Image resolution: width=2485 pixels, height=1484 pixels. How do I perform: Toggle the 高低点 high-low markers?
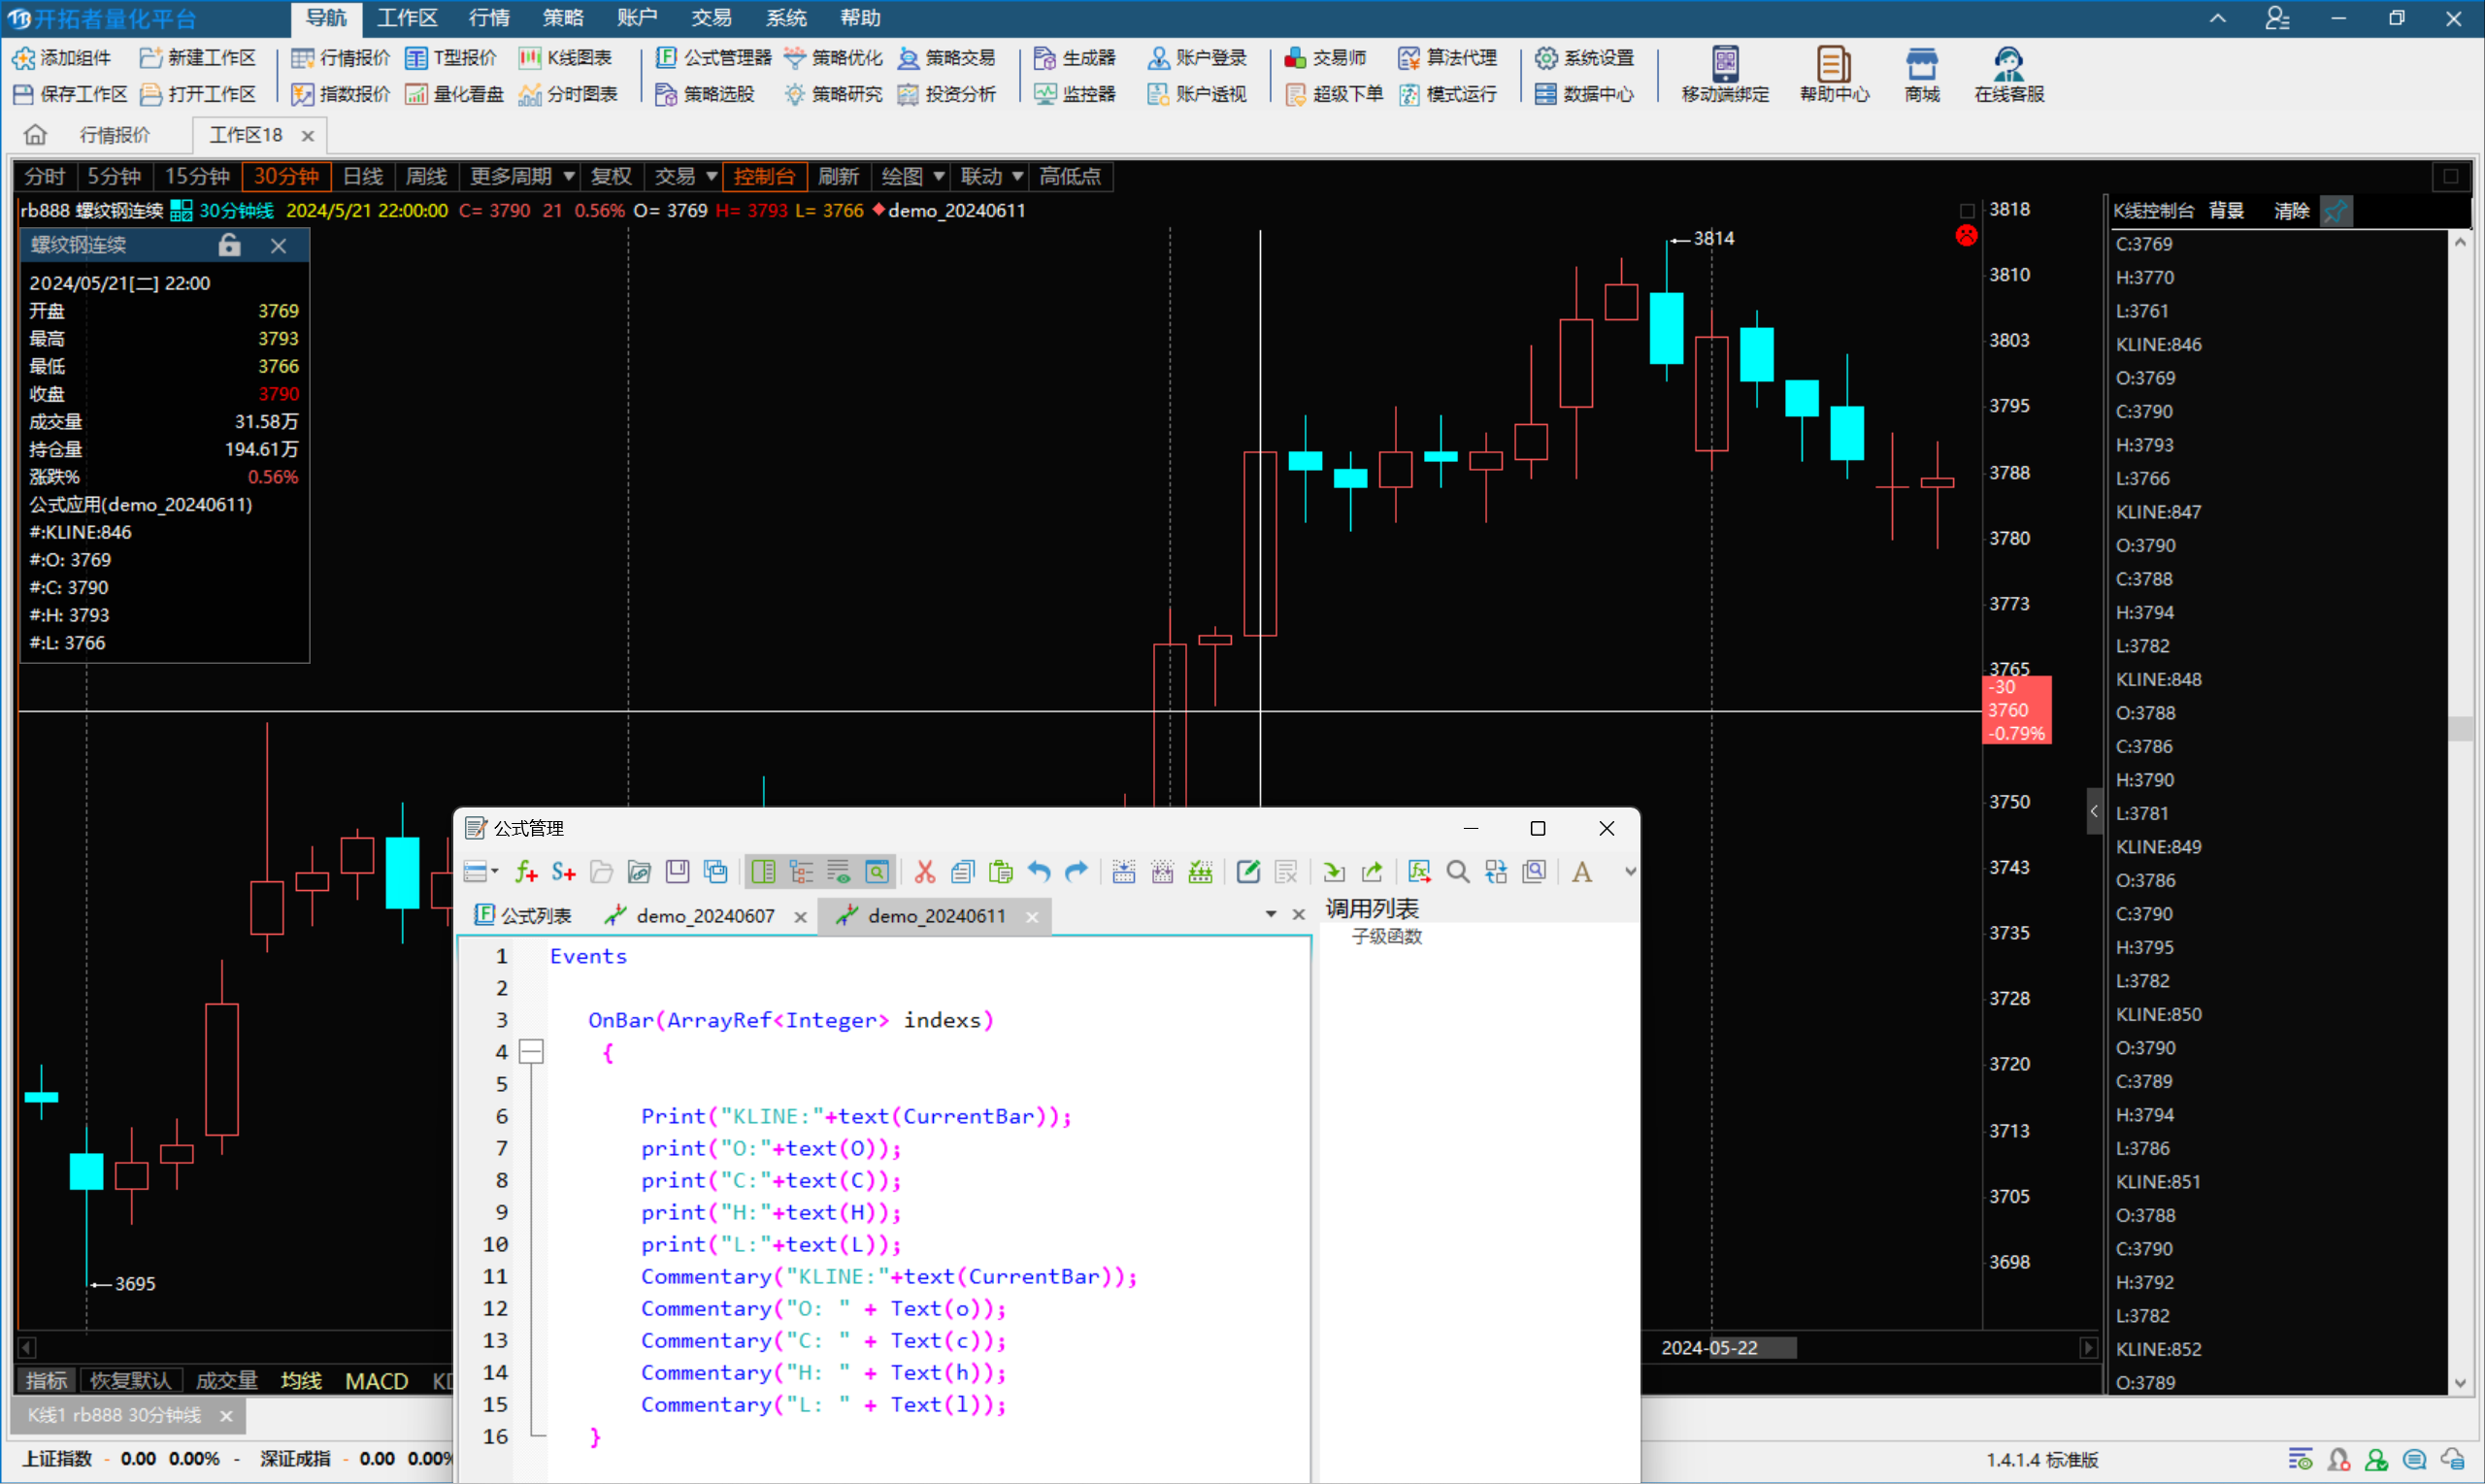[x=1069, y=177]
